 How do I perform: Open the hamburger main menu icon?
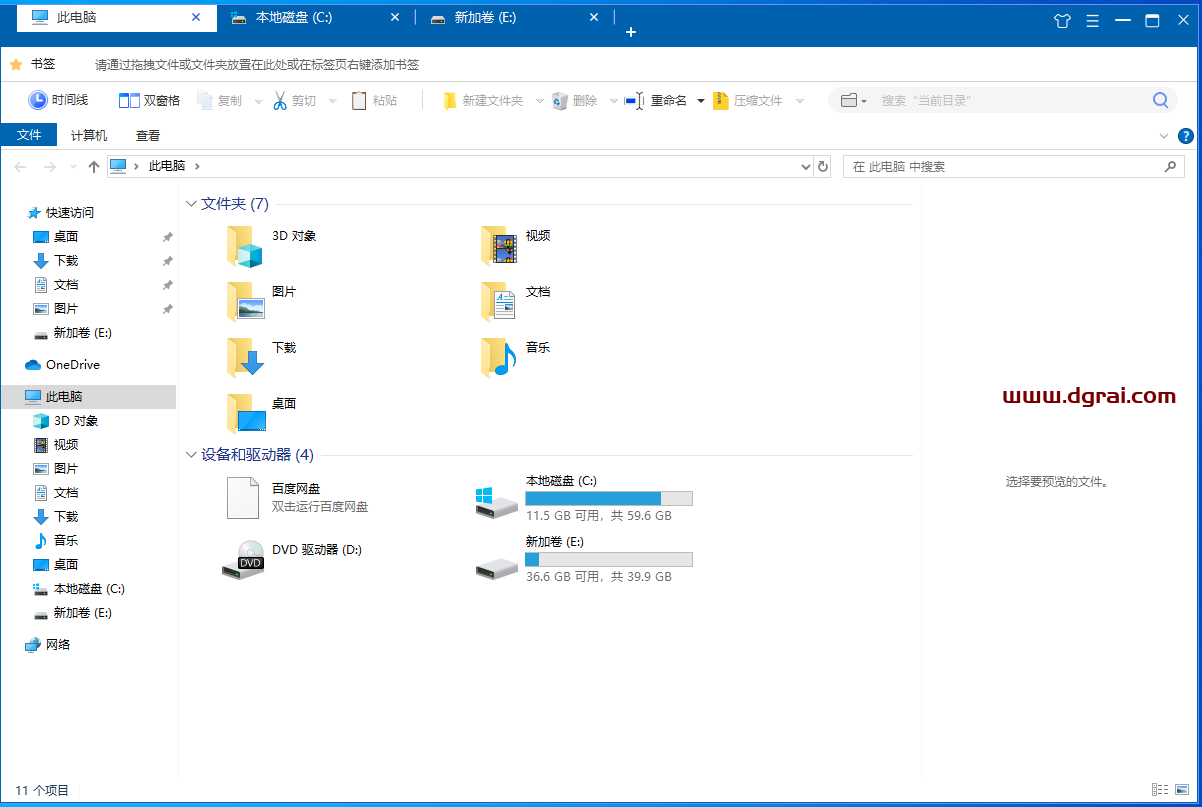[1093, 20]
